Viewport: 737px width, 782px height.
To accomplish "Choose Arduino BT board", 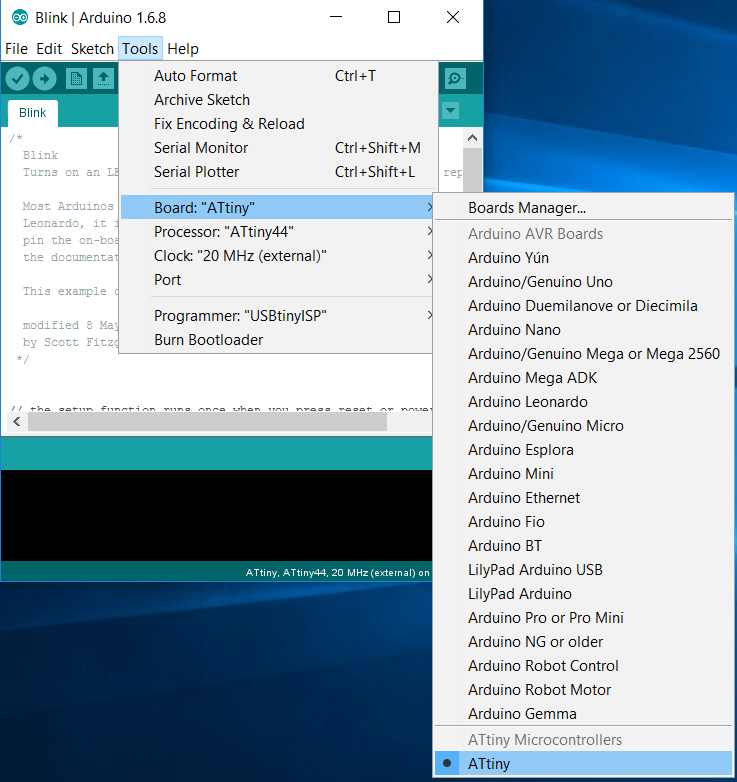I will (583, 546).
